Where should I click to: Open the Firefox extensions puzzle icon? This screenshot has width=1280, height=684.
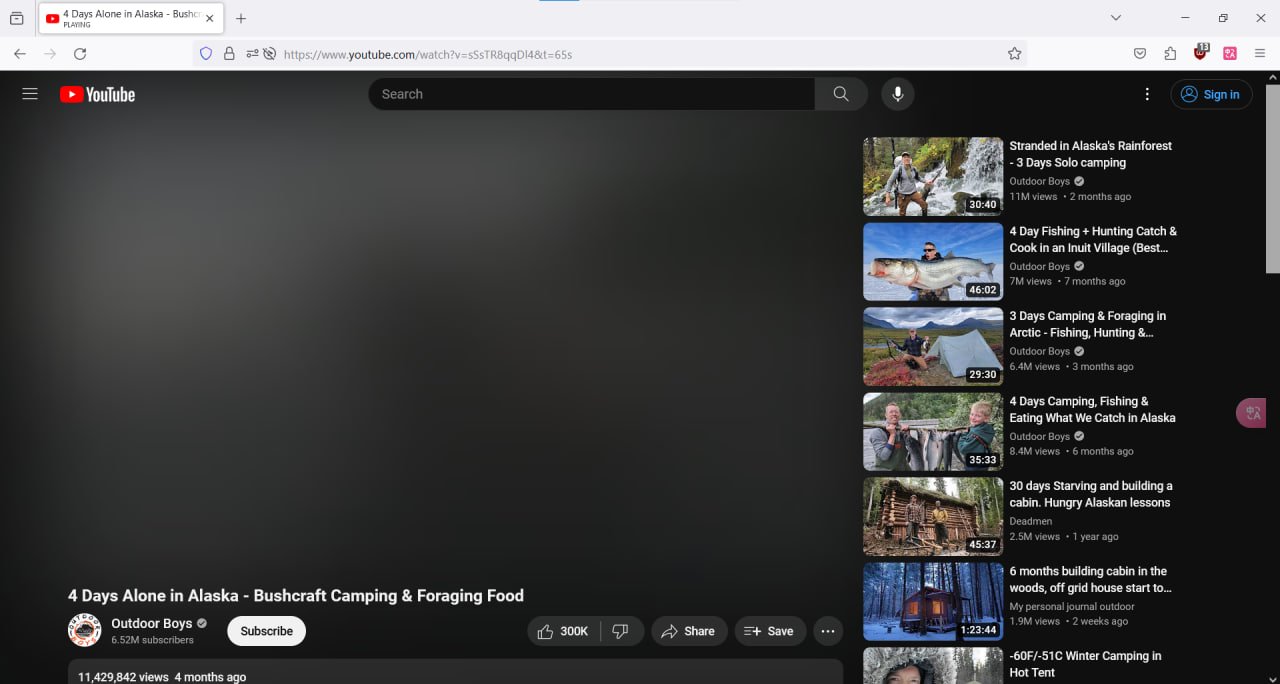click(x=1170, y=54)
